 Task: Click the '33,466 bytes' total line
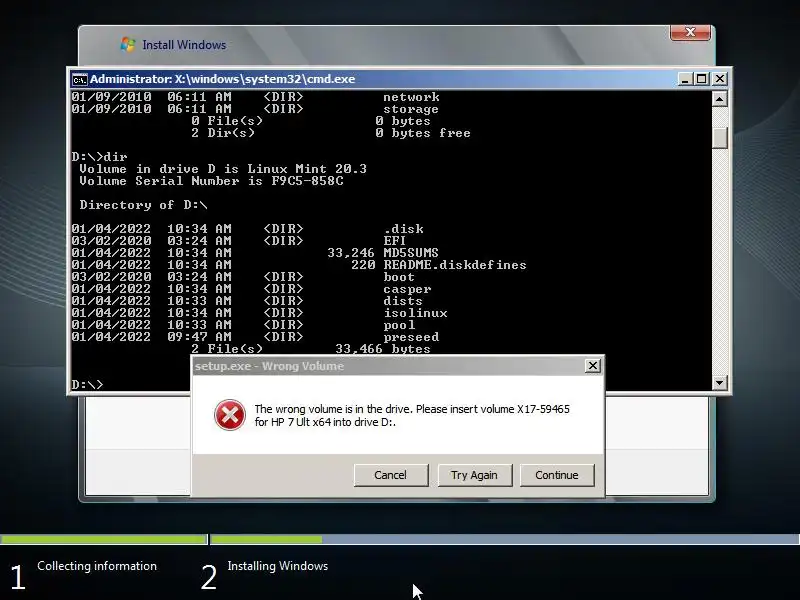[x=383, y=348]
